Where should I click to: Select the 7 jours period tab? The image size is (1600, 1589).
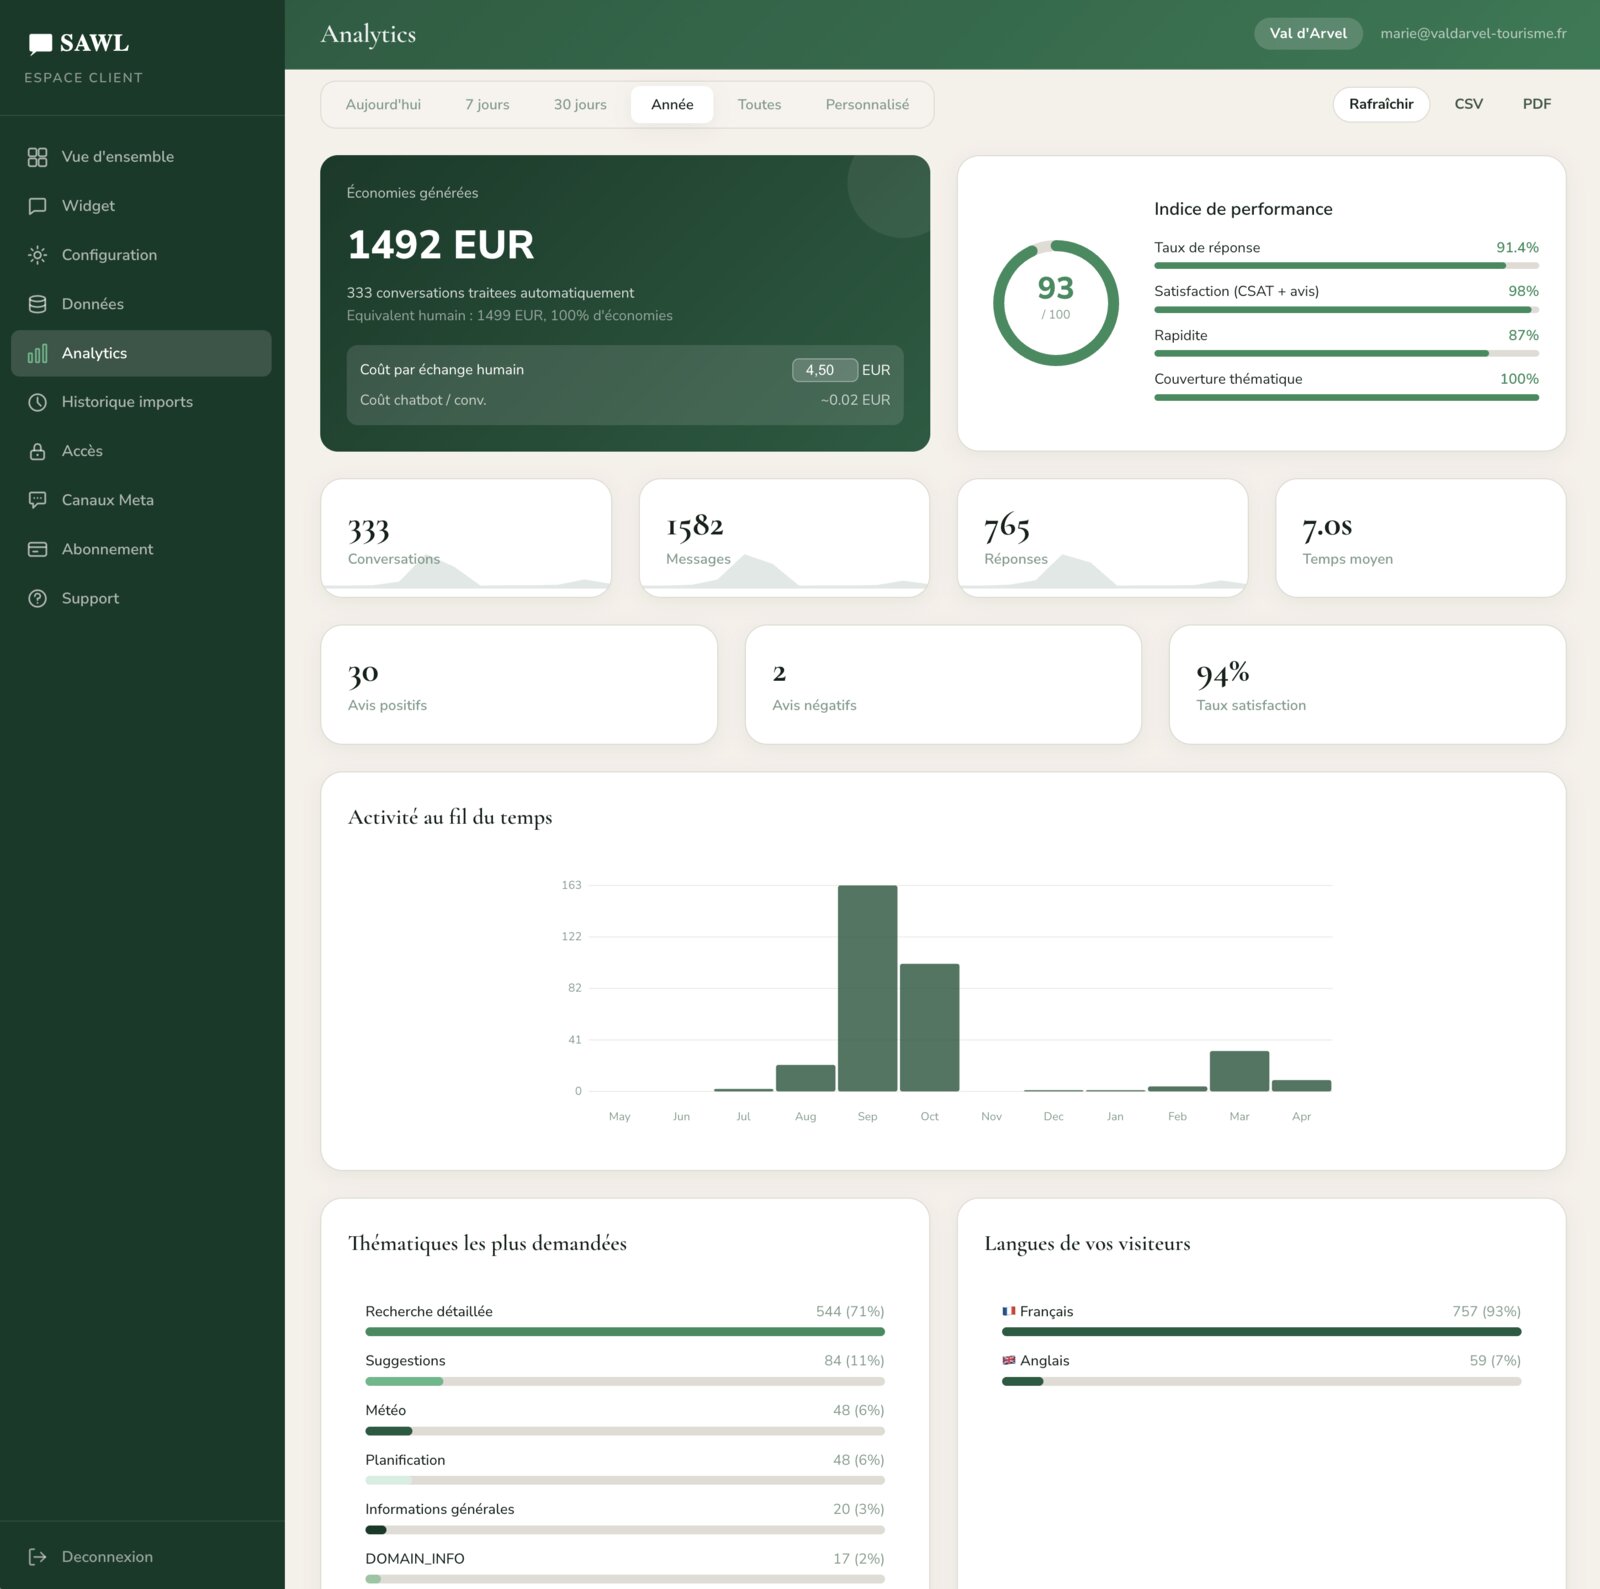pos(487,105)
